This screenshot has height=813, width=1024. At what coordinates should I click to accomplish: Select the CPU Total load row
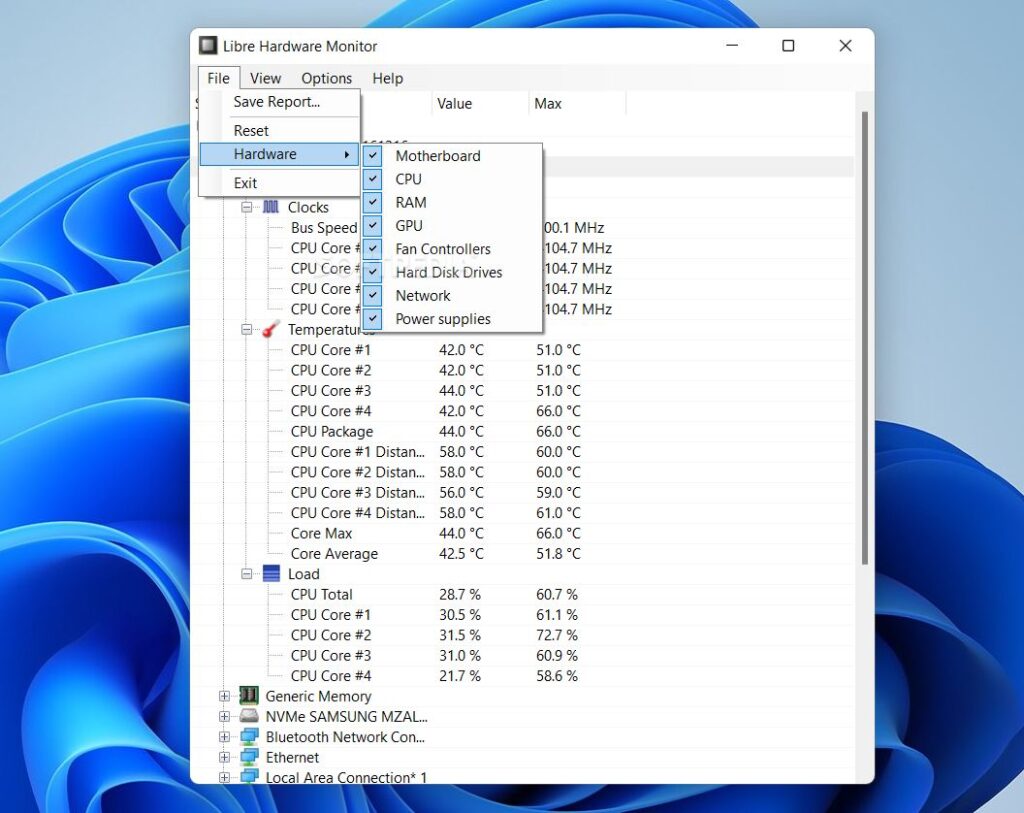pyautogui.click(x=522, y=594)
